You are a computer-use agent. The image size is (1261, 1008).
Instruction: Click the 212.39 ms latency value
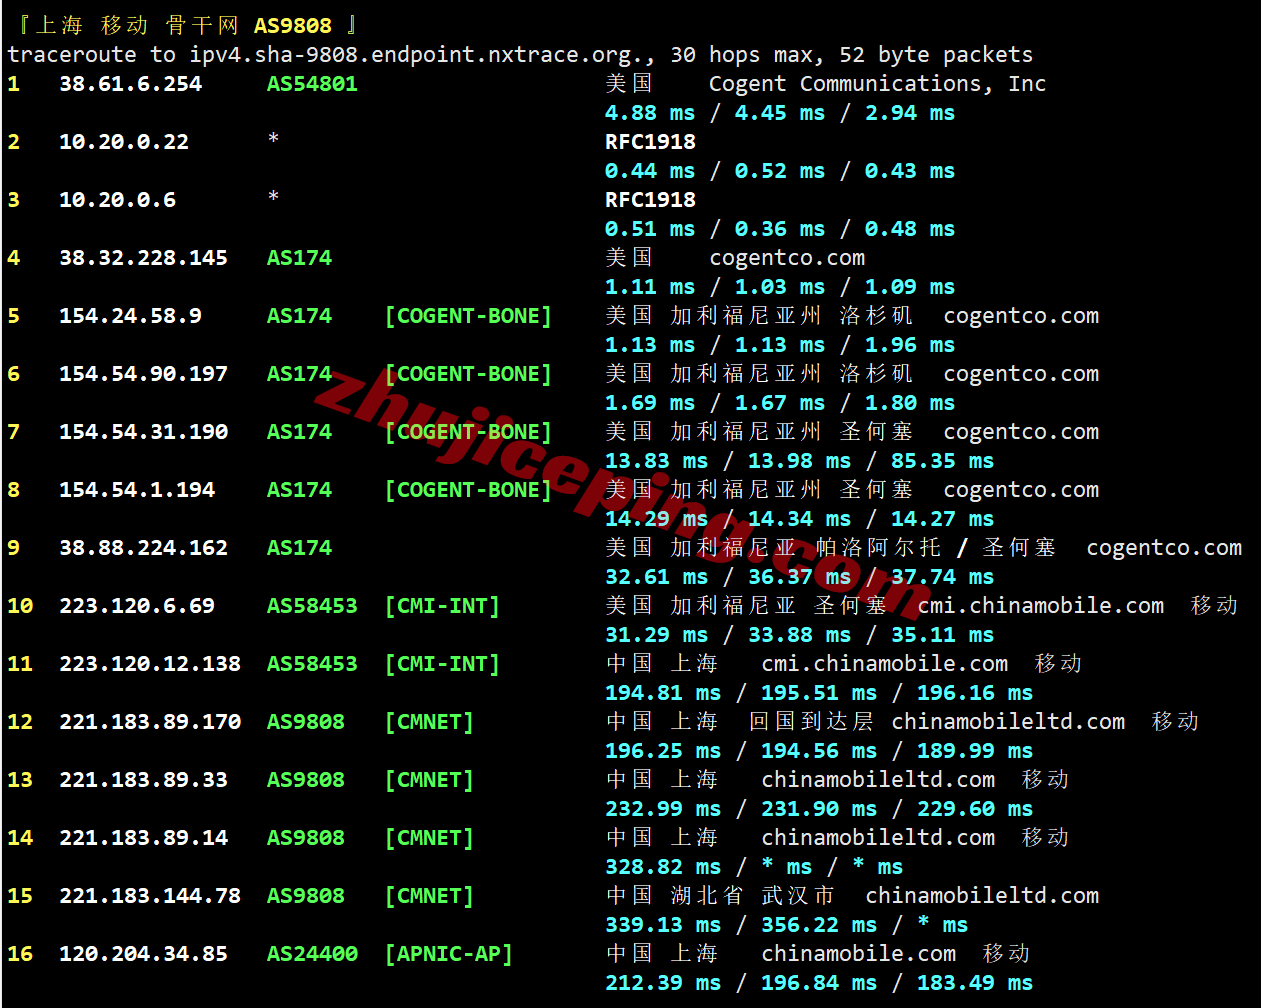[663, 983]
